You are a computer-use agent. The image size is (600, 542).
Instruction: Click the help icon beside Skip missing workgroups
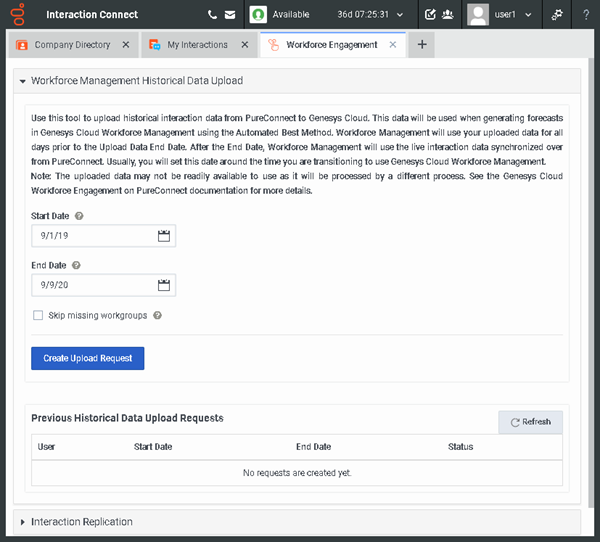click(x=157, y=315)
